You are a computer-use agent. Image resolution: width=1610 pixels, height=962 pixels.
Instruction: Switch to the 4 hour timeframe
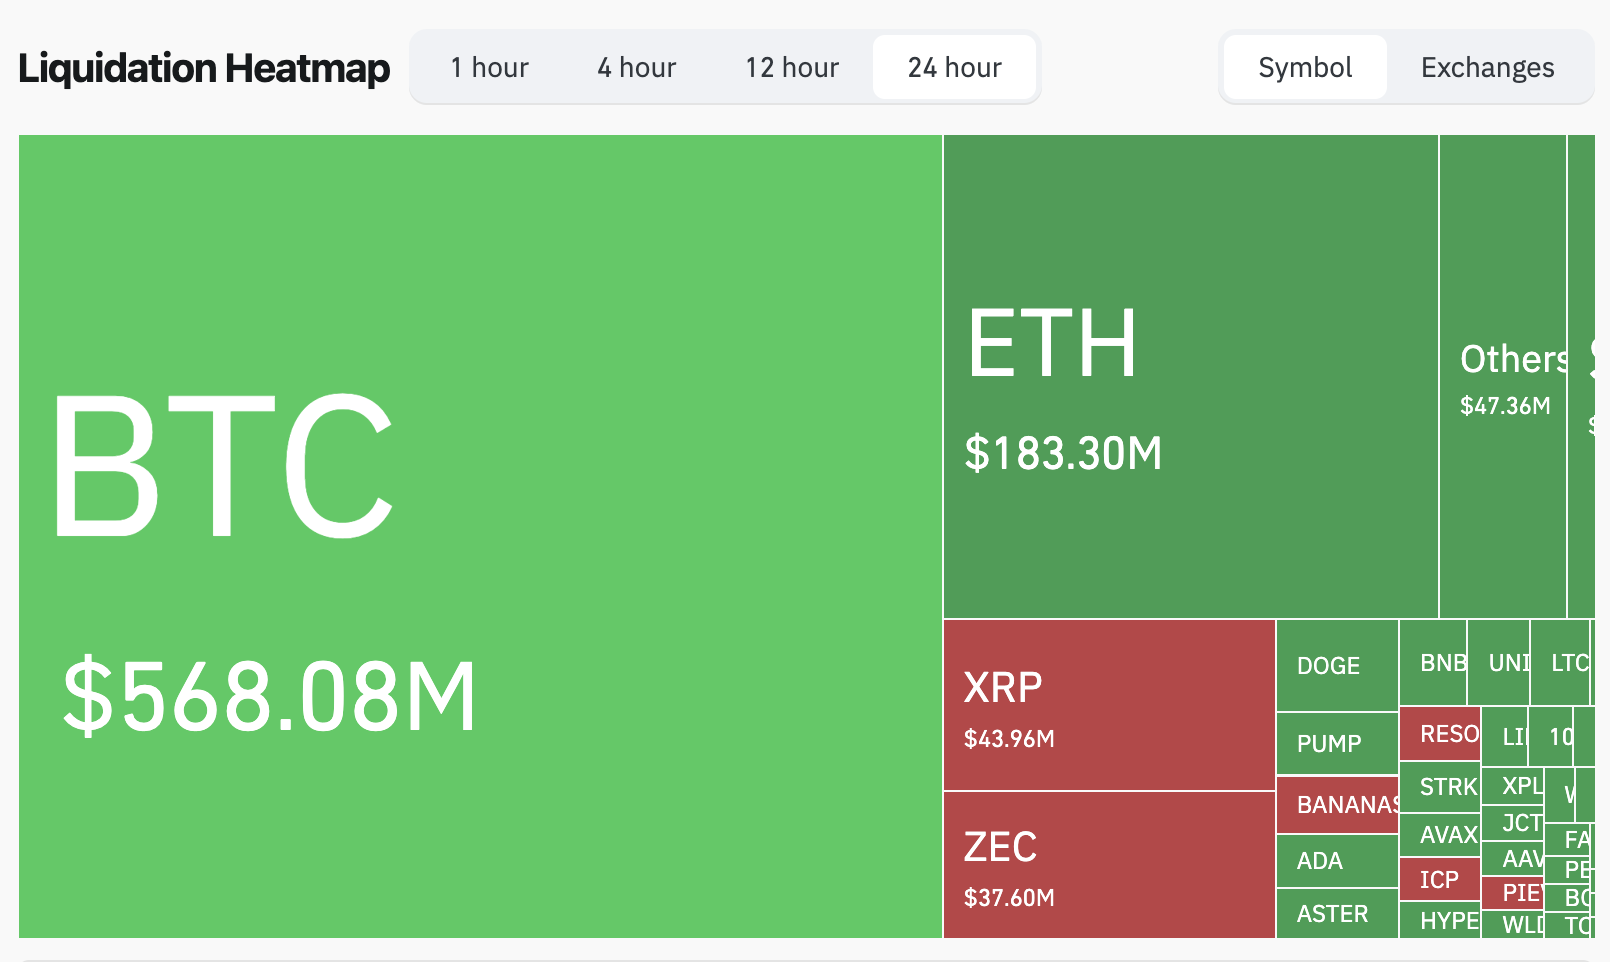pyautogui.click(x=636, y=67)
